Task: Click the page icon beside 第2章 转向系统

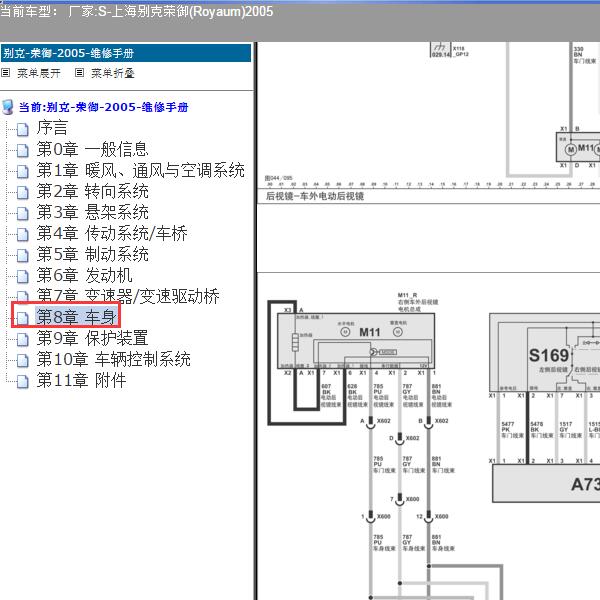Action: tap(23, 193)
